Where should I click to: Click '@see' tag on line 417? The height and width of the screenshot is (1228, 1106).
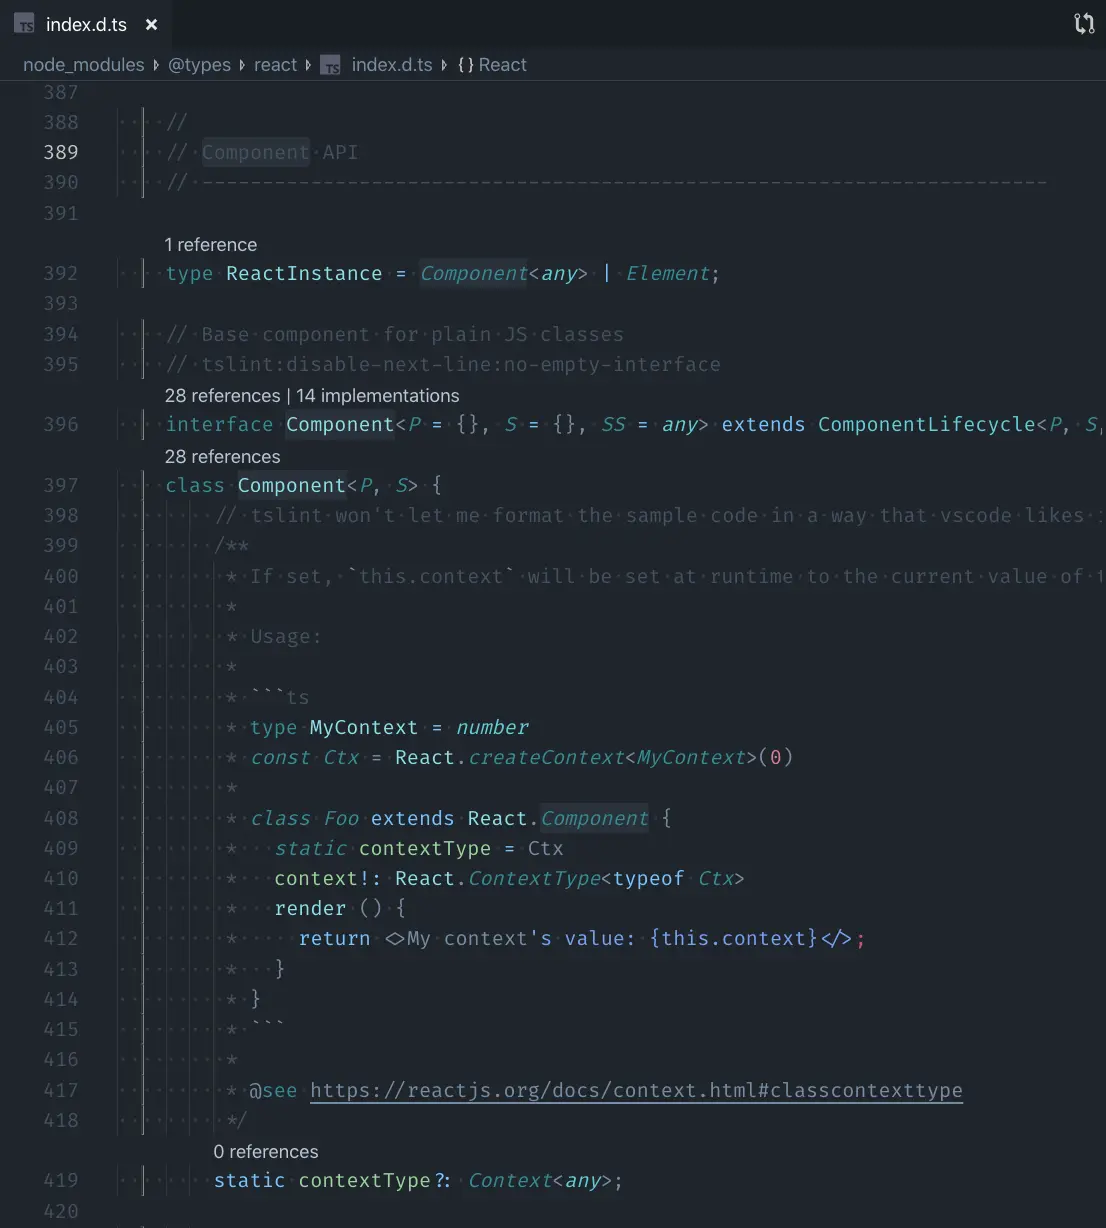273,1090
